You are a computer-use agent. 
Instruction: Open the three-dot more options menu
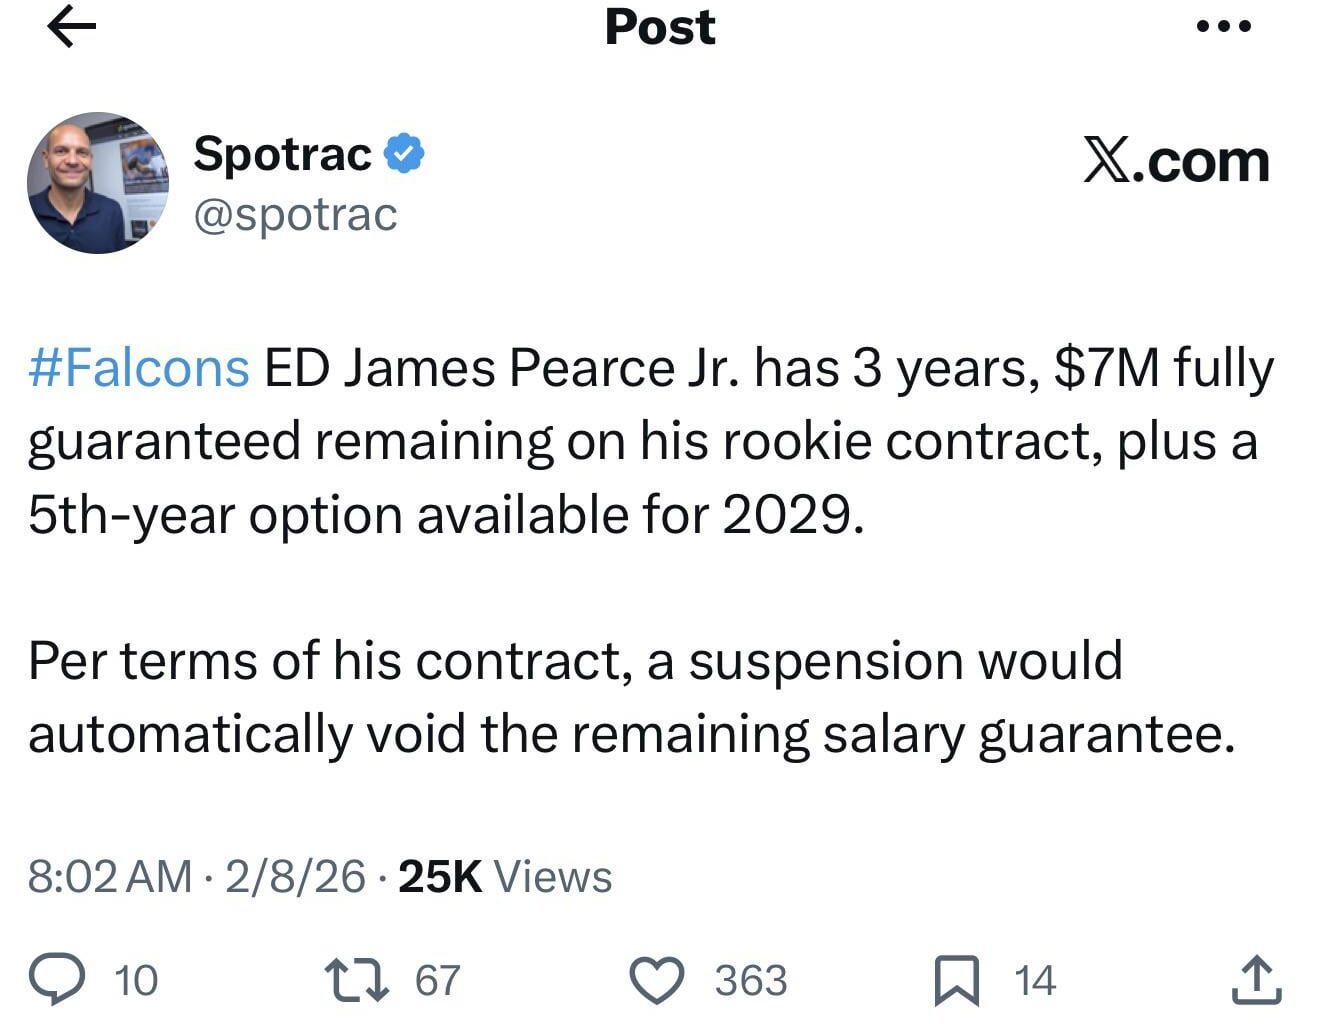pyautogui.click(x=1223, y=27)
